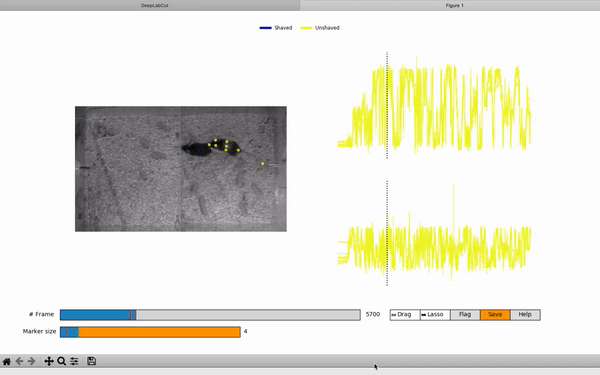Click on the # Frame slider track
The height and width of the screenshot is (375, 600).
point(210,315)
